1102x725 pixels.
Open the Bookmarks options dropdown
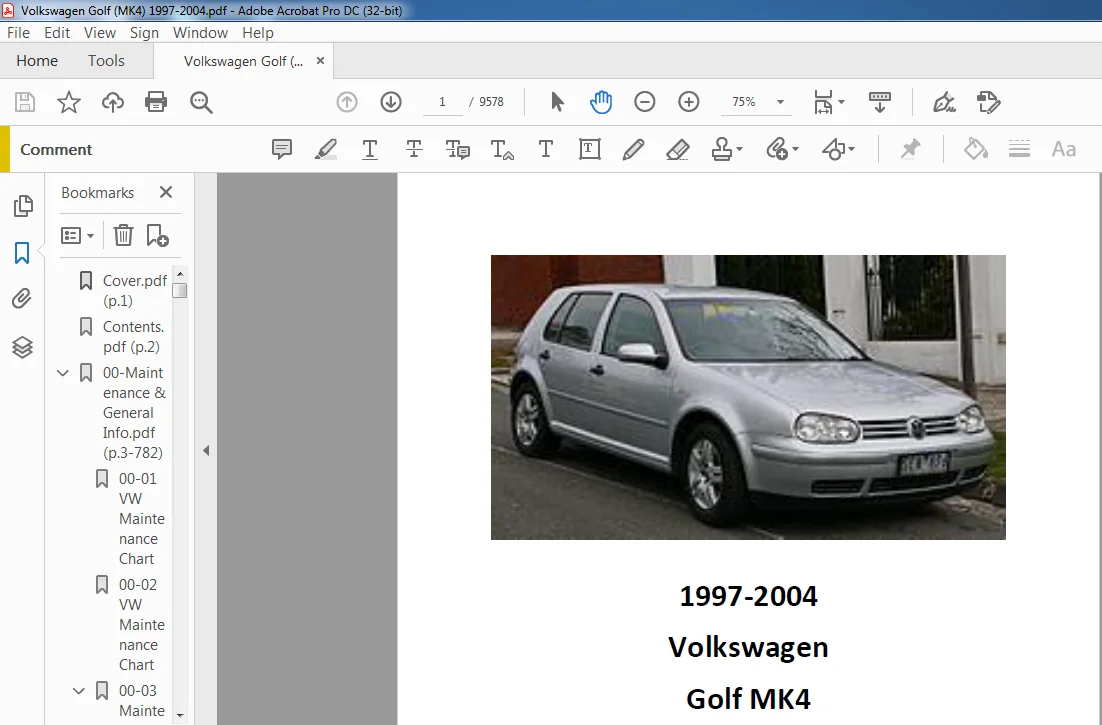tap(77, 235)
